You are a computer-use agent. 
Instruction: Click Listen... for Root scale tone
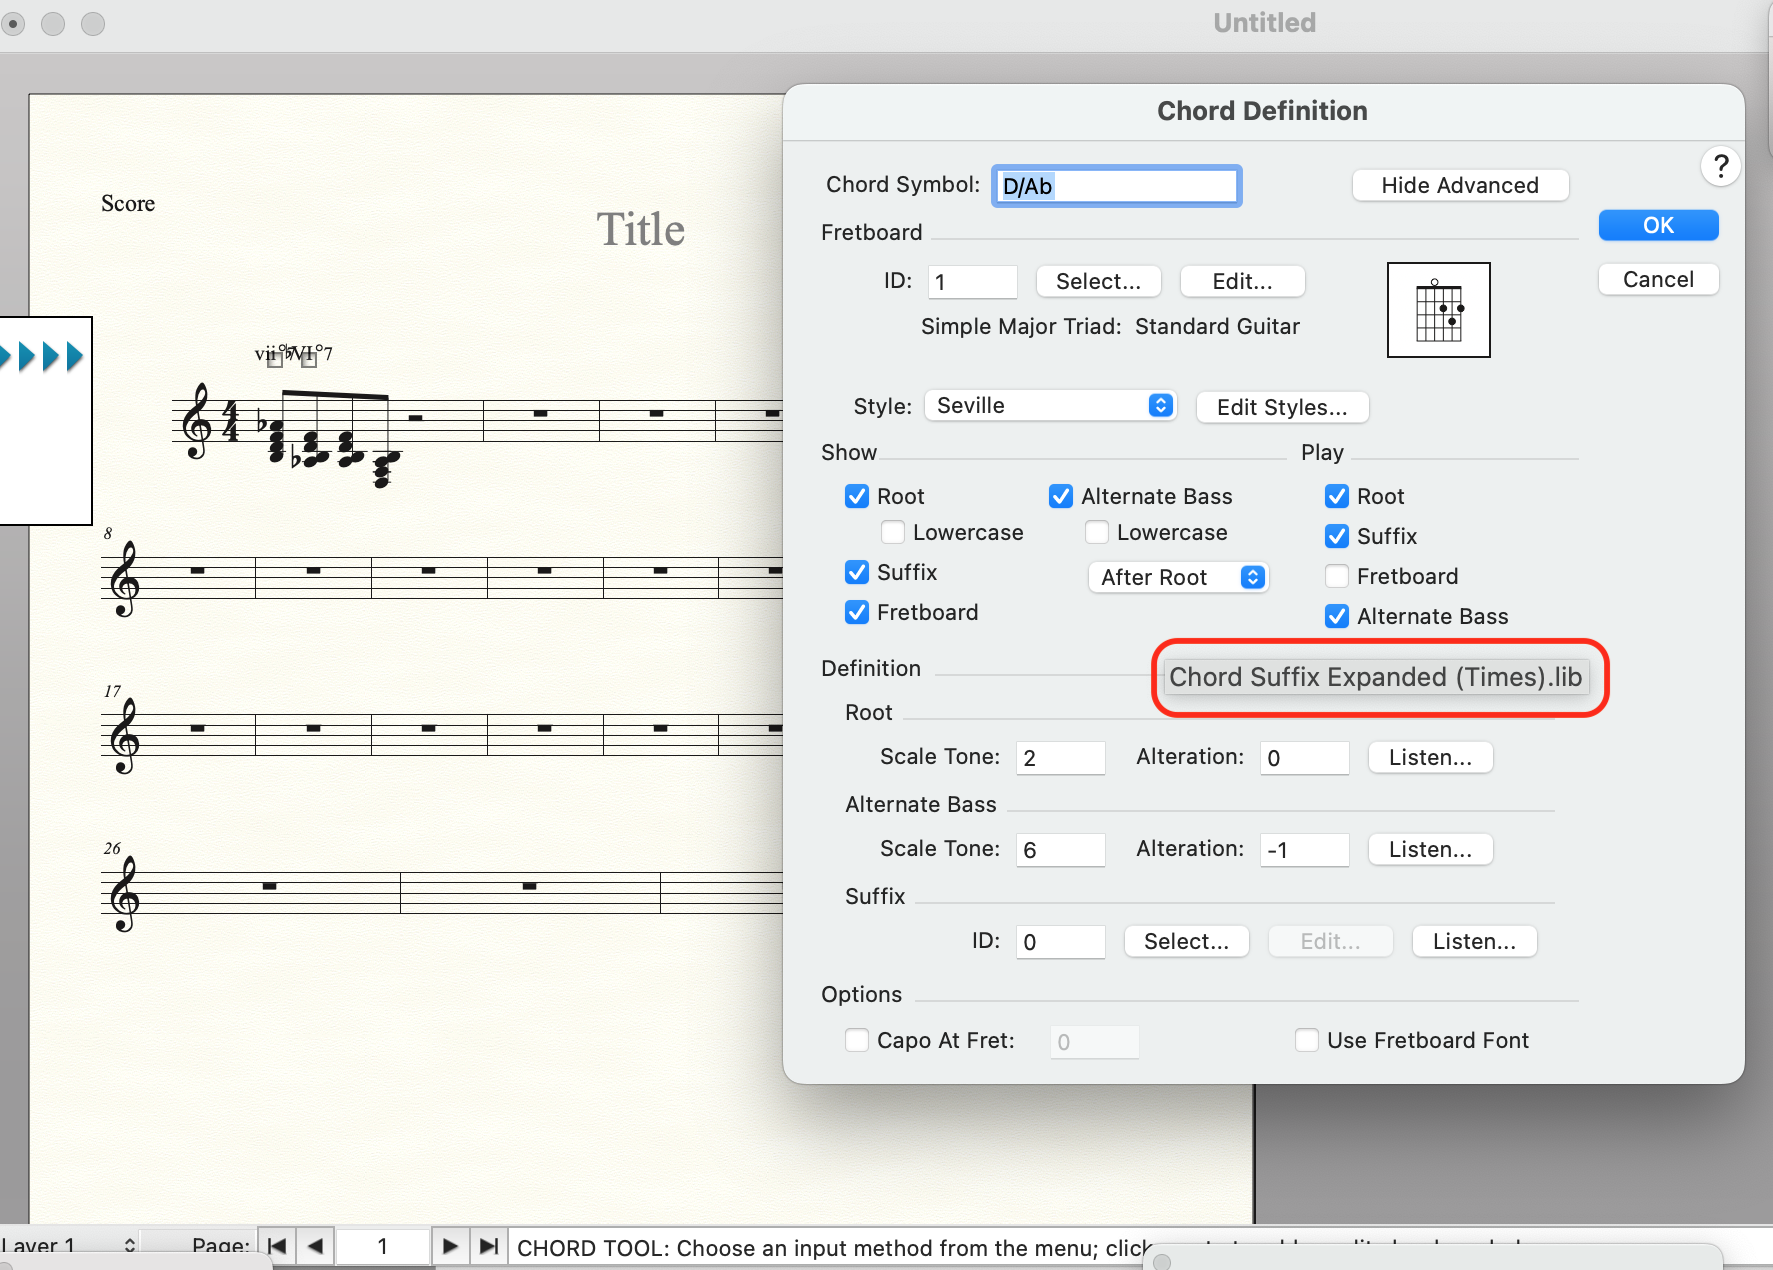(1430, 757)
